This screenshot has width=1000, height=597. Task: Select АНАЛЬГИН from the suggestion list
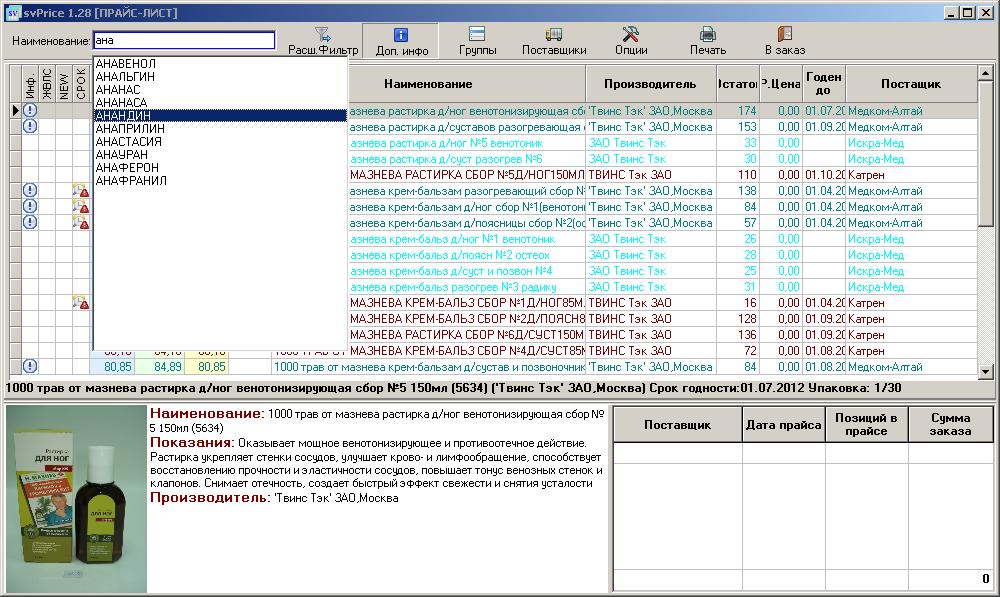click(x=126, y=77)
